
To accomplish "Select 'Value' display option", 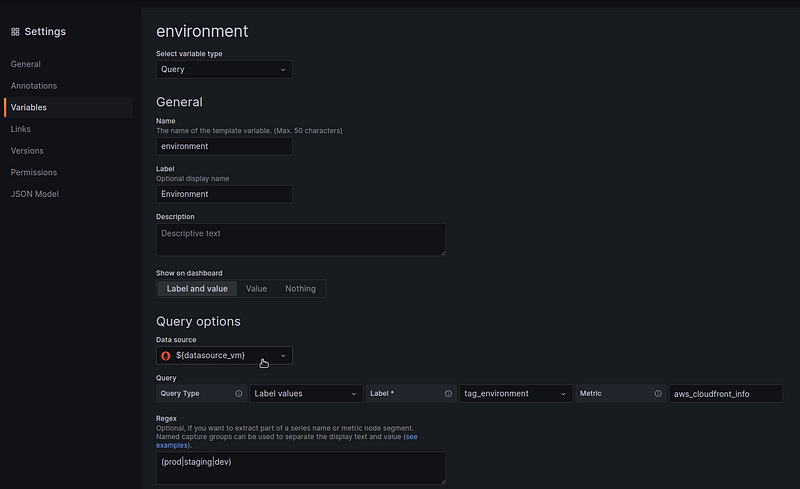I will click(x=256, y=289).
